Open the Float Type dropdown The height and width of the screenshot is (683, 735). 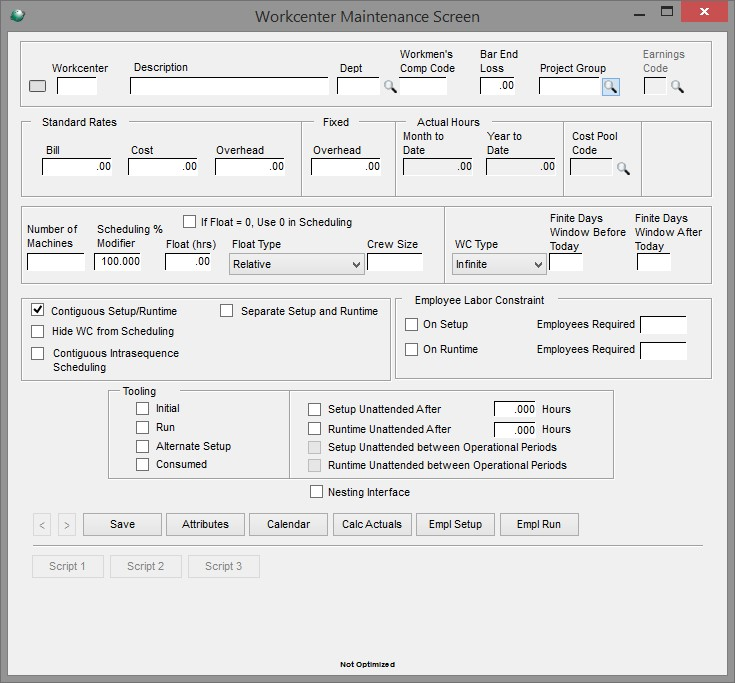tap(297, 264)
